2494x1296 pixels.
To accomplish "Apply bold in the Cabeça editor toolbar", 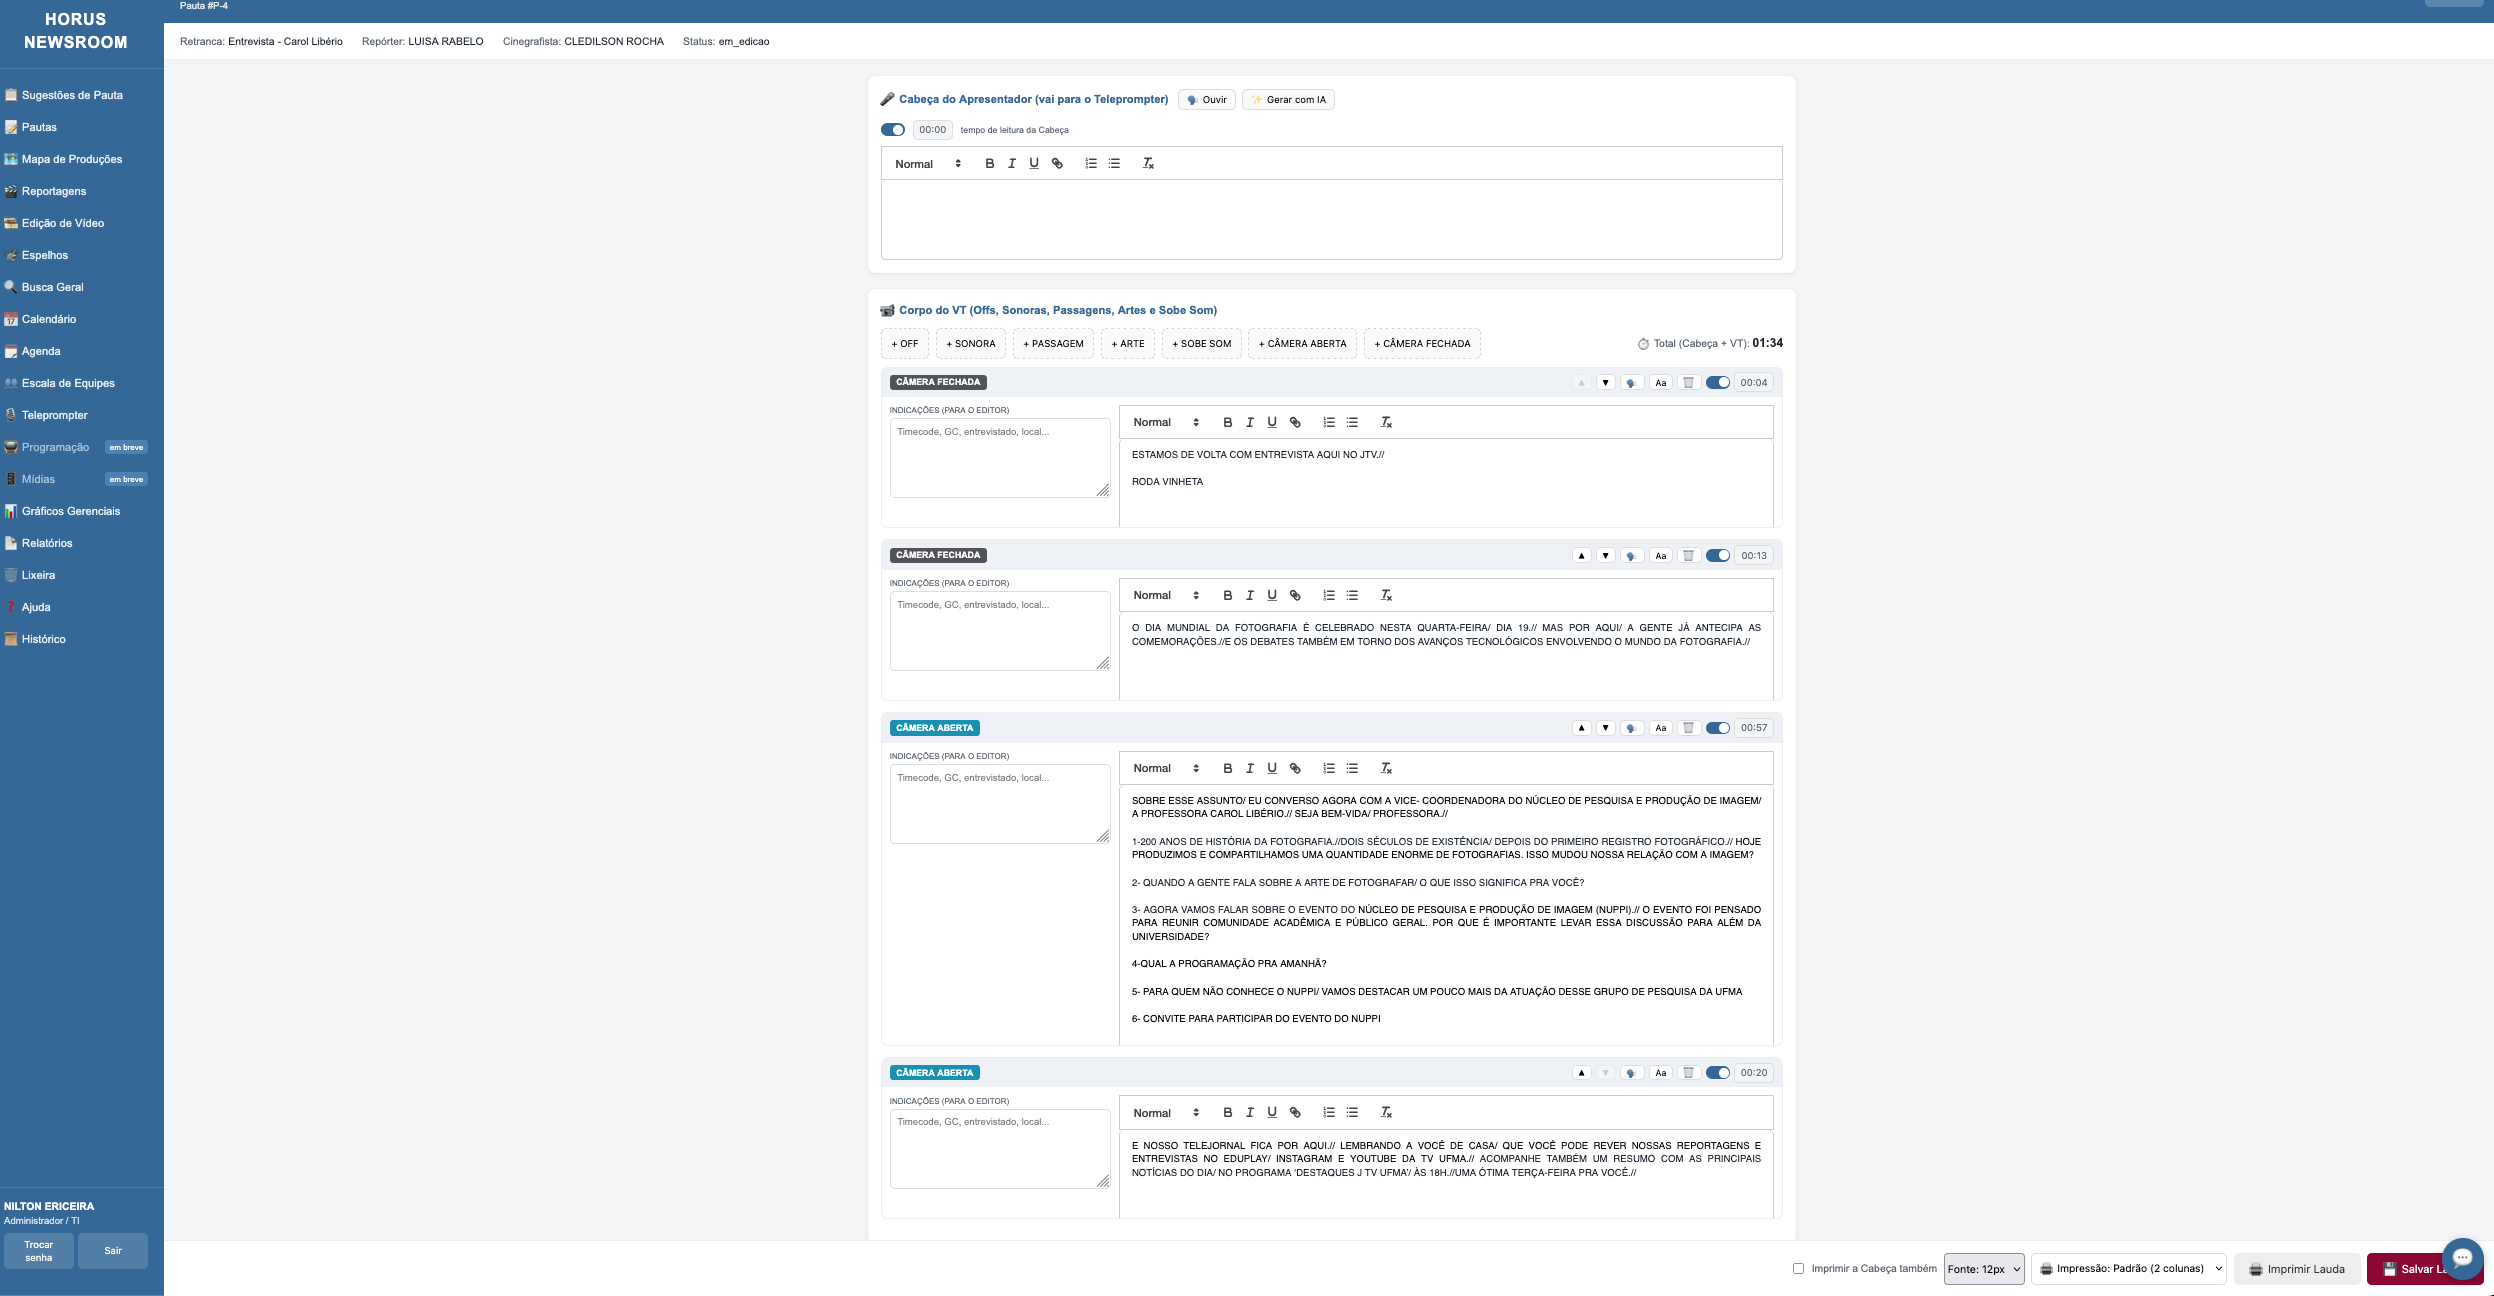I will click(990, 164).
